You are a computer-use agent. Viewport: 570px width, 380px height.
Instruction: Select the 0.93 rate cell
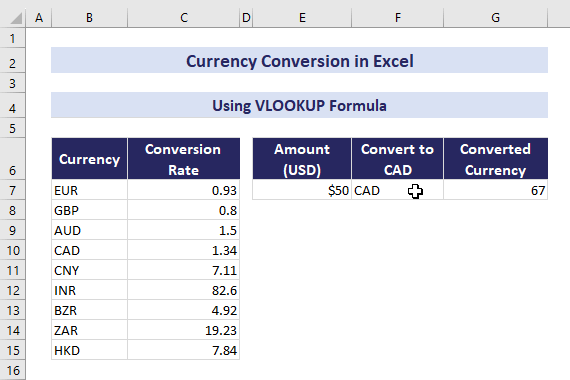[x=184, y=189]
